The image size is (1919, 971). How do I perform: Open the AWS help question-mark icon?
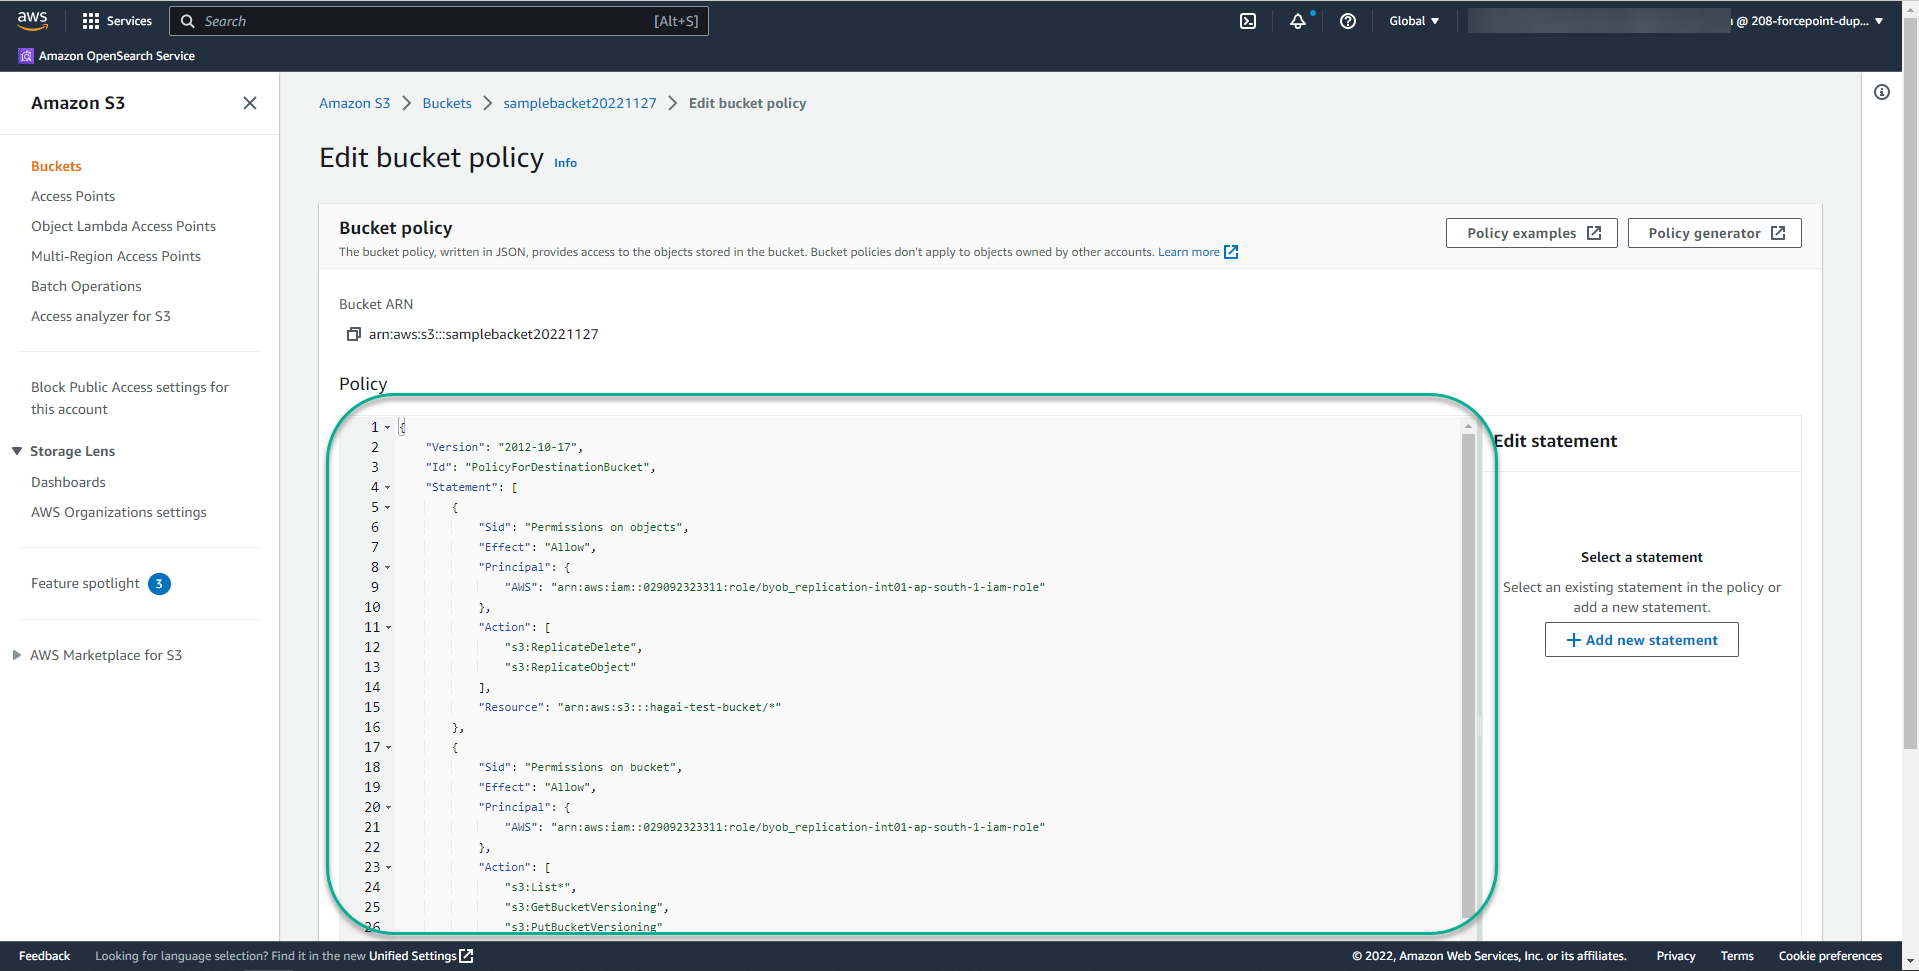coord(1347,20)
